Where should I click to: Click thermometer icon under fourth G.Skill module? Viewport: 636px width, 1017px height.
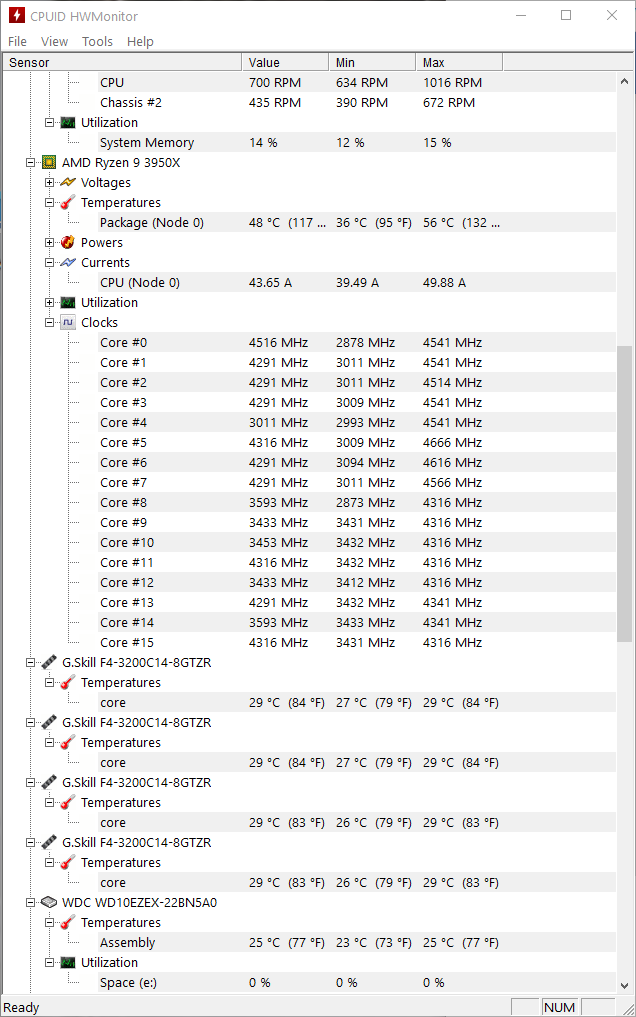tap(68, 863)
